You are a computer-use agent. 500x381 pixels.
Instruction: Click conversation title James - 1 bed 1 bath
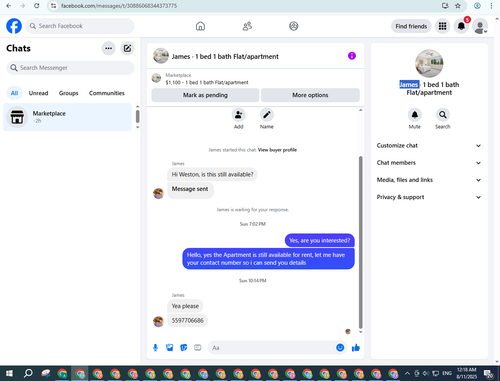tap(225, 56)
